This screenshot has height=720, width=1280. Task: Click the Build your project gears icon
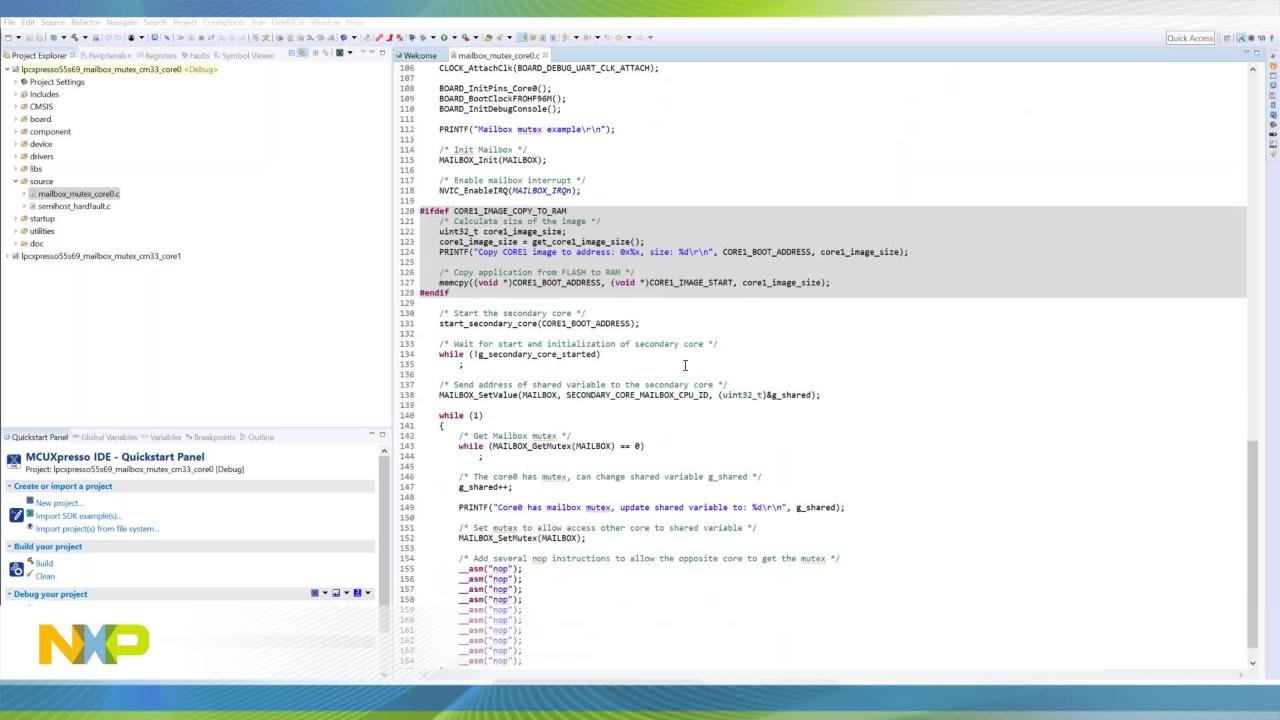pyautogui.click(x=16, y=569)
